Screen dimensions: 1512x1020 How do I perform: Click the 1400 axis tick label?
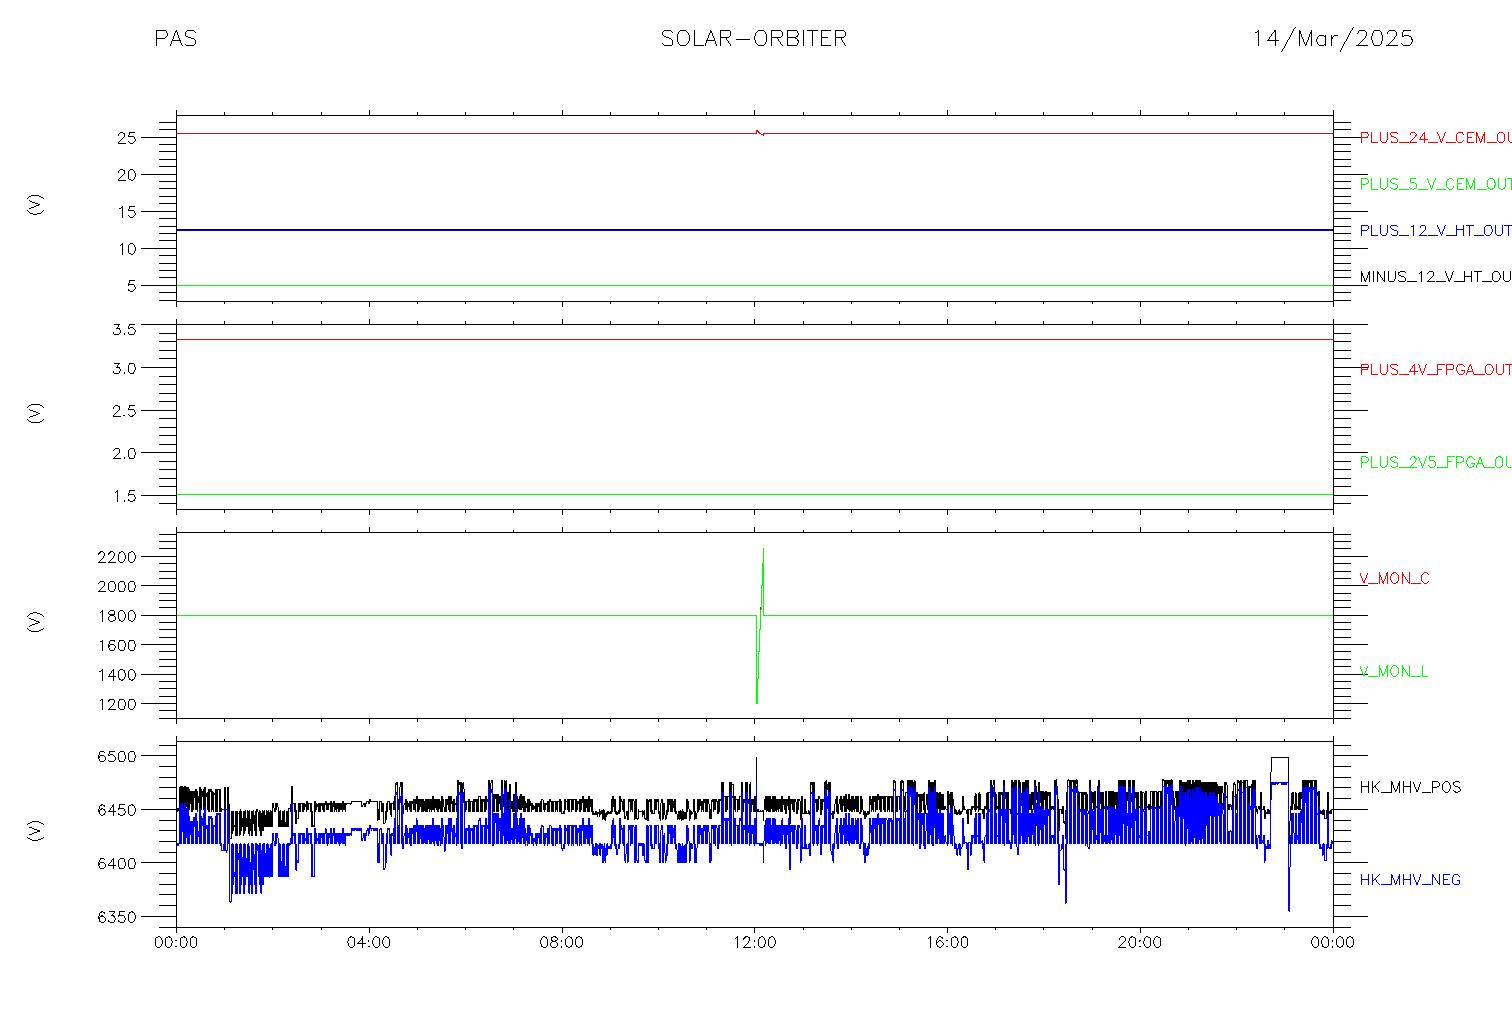coord(117,675)
